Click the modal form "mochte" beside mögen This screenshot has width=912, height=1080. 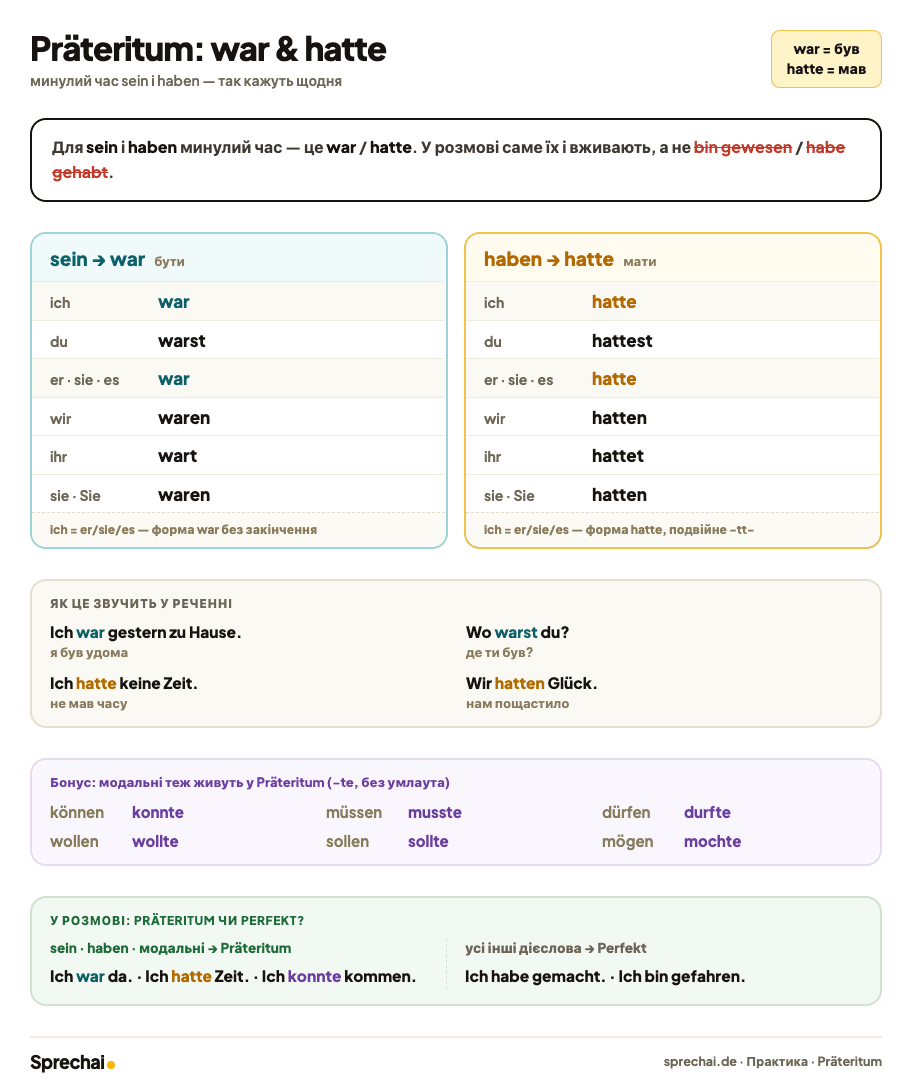712,842
